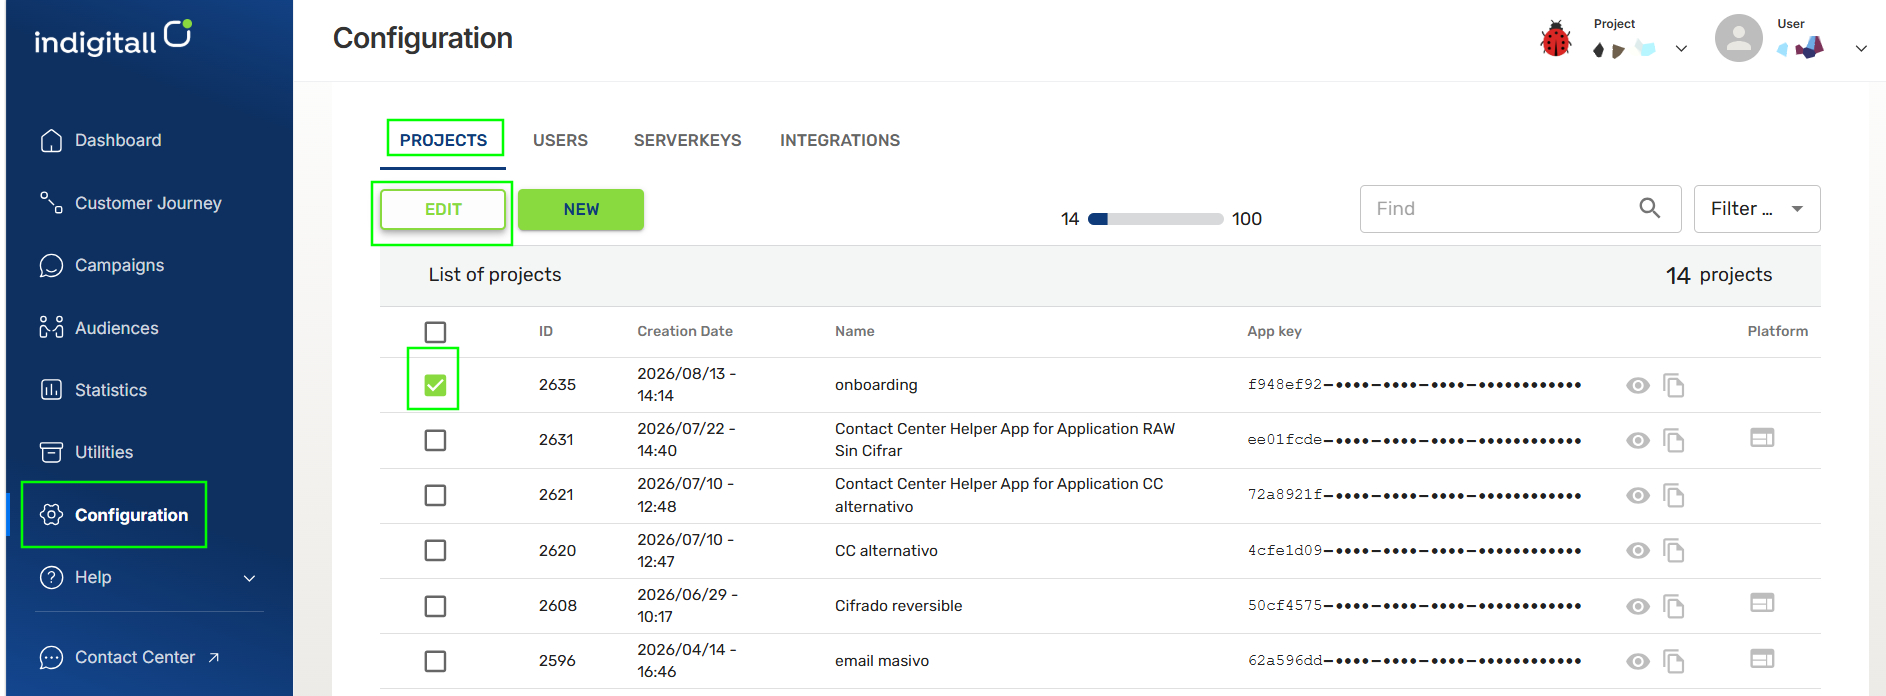
Task: Copy app key for project 2631
Action: (1673, 440)
